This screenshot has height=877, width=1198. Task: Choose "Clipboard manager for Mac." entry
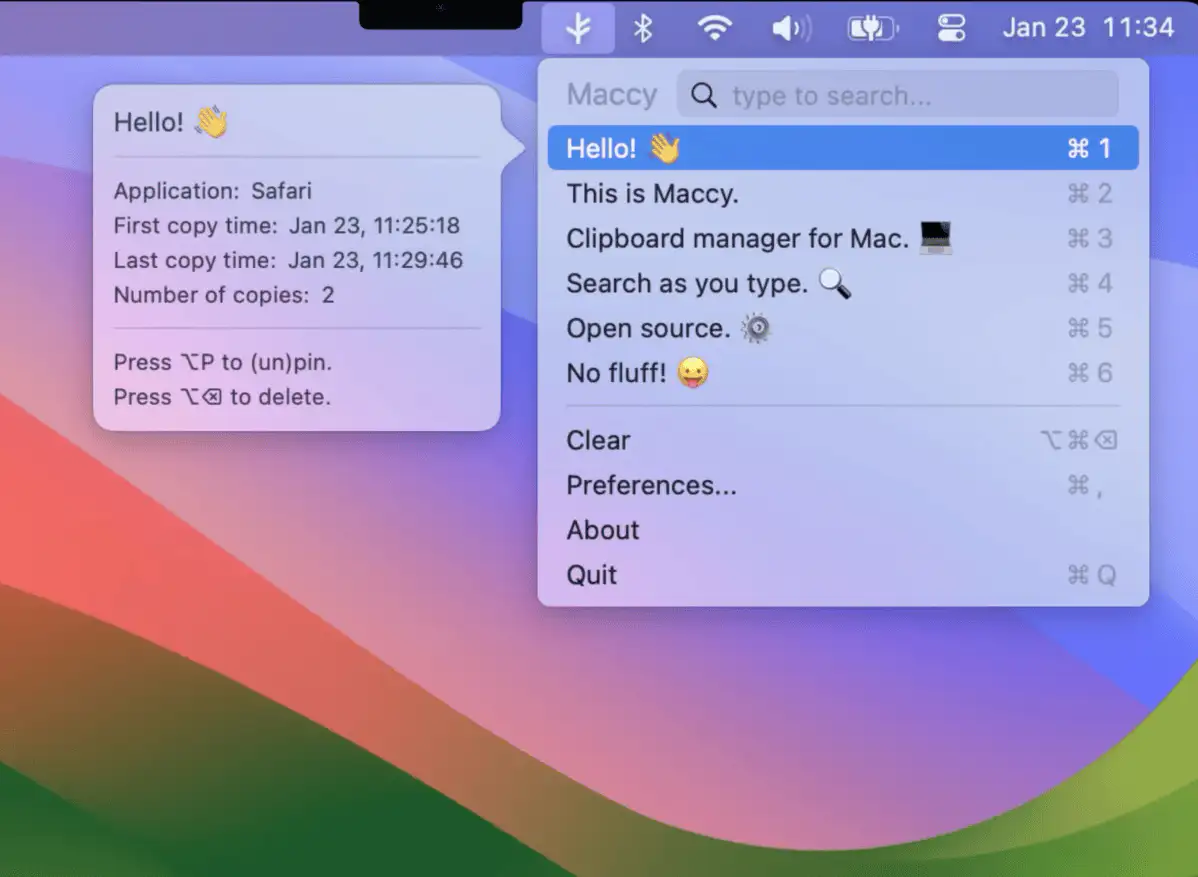842,239
